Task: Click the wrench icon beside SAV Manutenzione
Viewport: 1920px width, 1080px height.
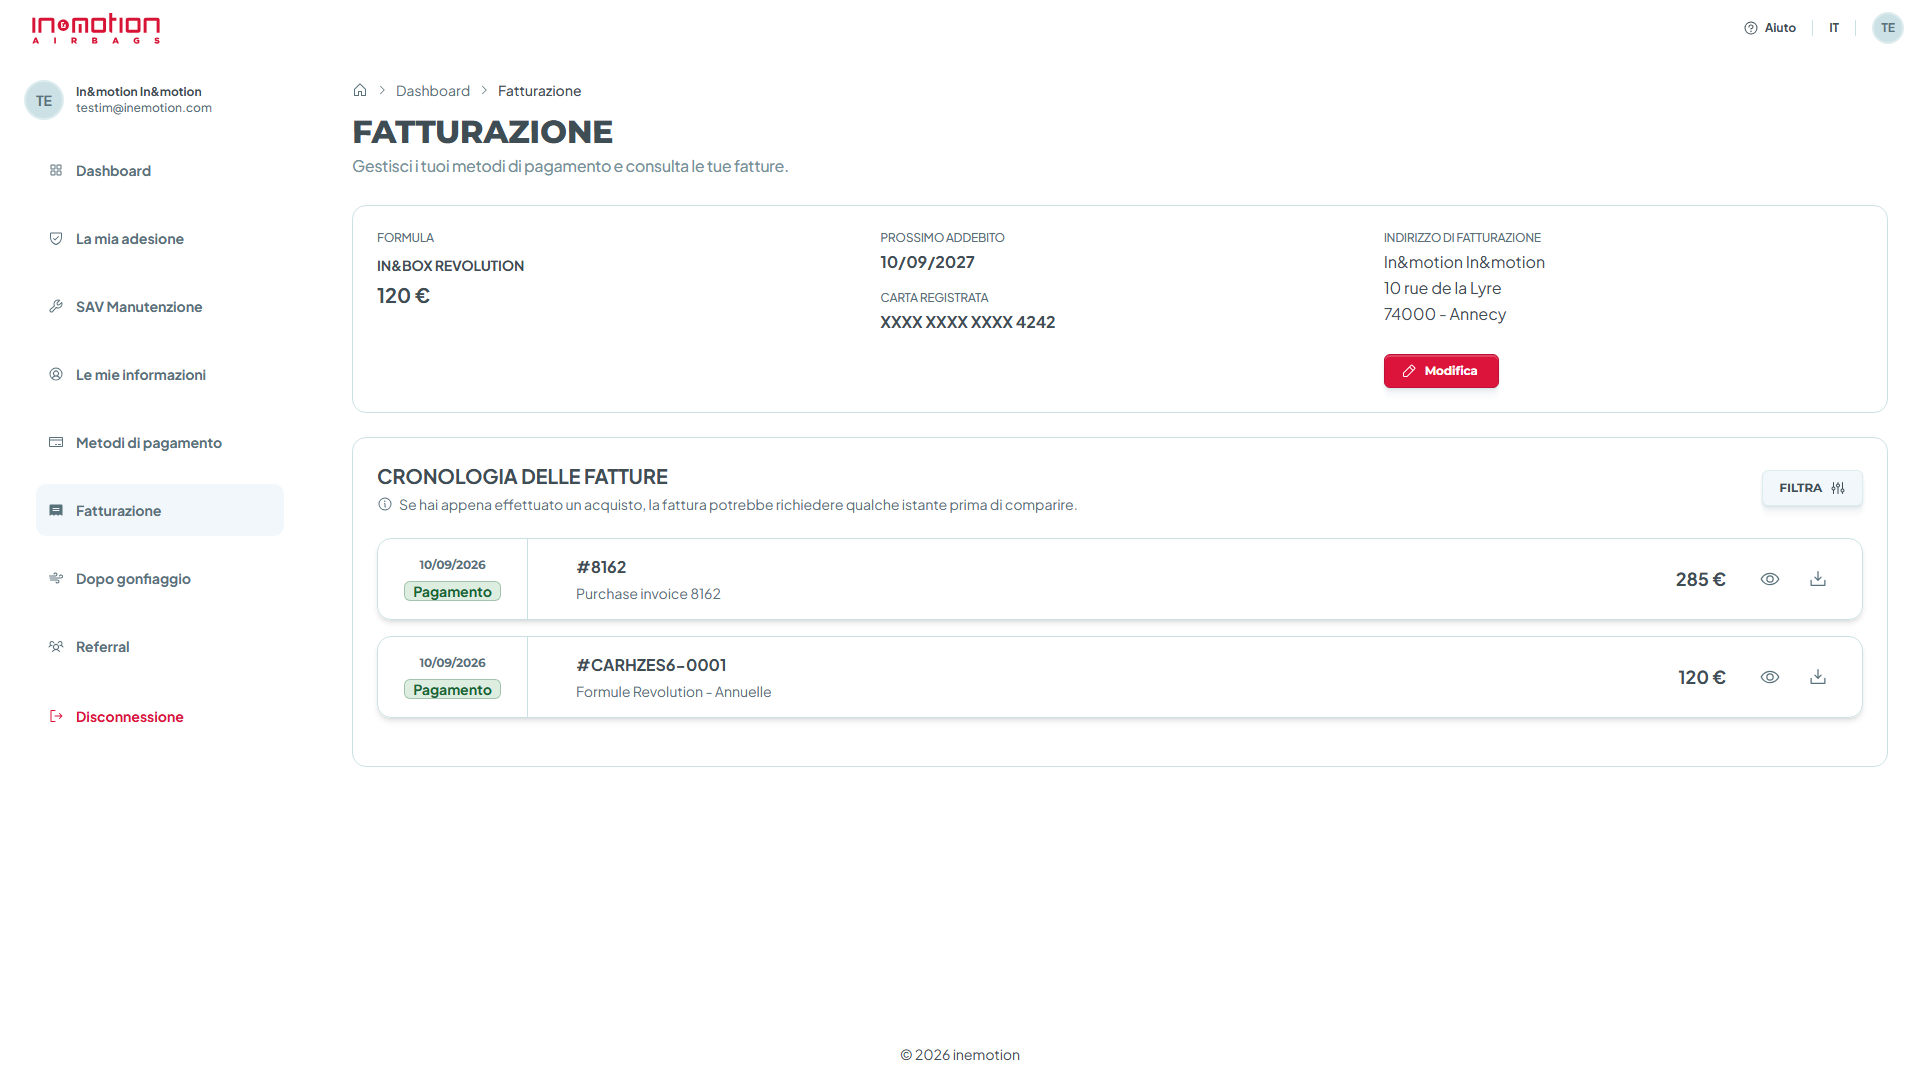Action: [56, 306]
